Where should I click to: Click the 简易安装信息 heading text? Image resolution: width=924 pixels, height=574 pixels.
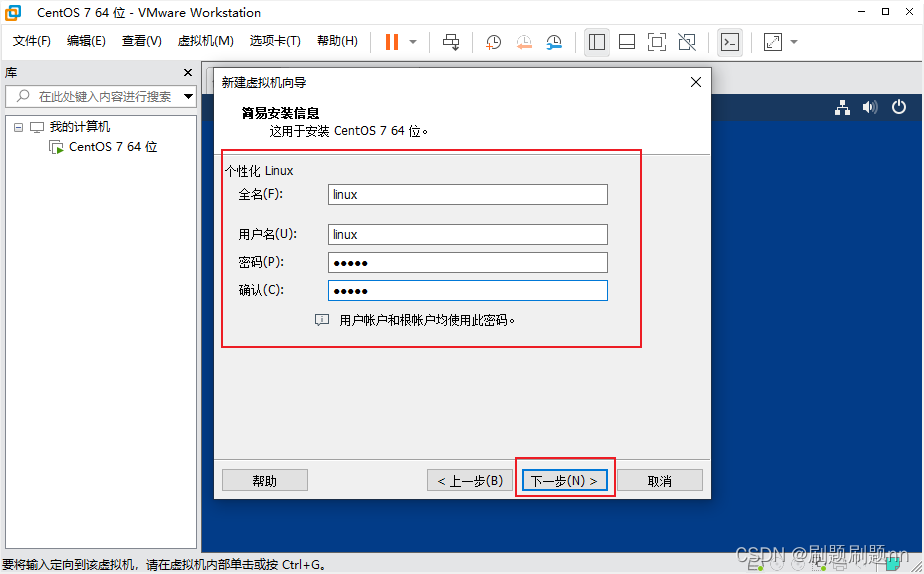(x=280, y=113)
